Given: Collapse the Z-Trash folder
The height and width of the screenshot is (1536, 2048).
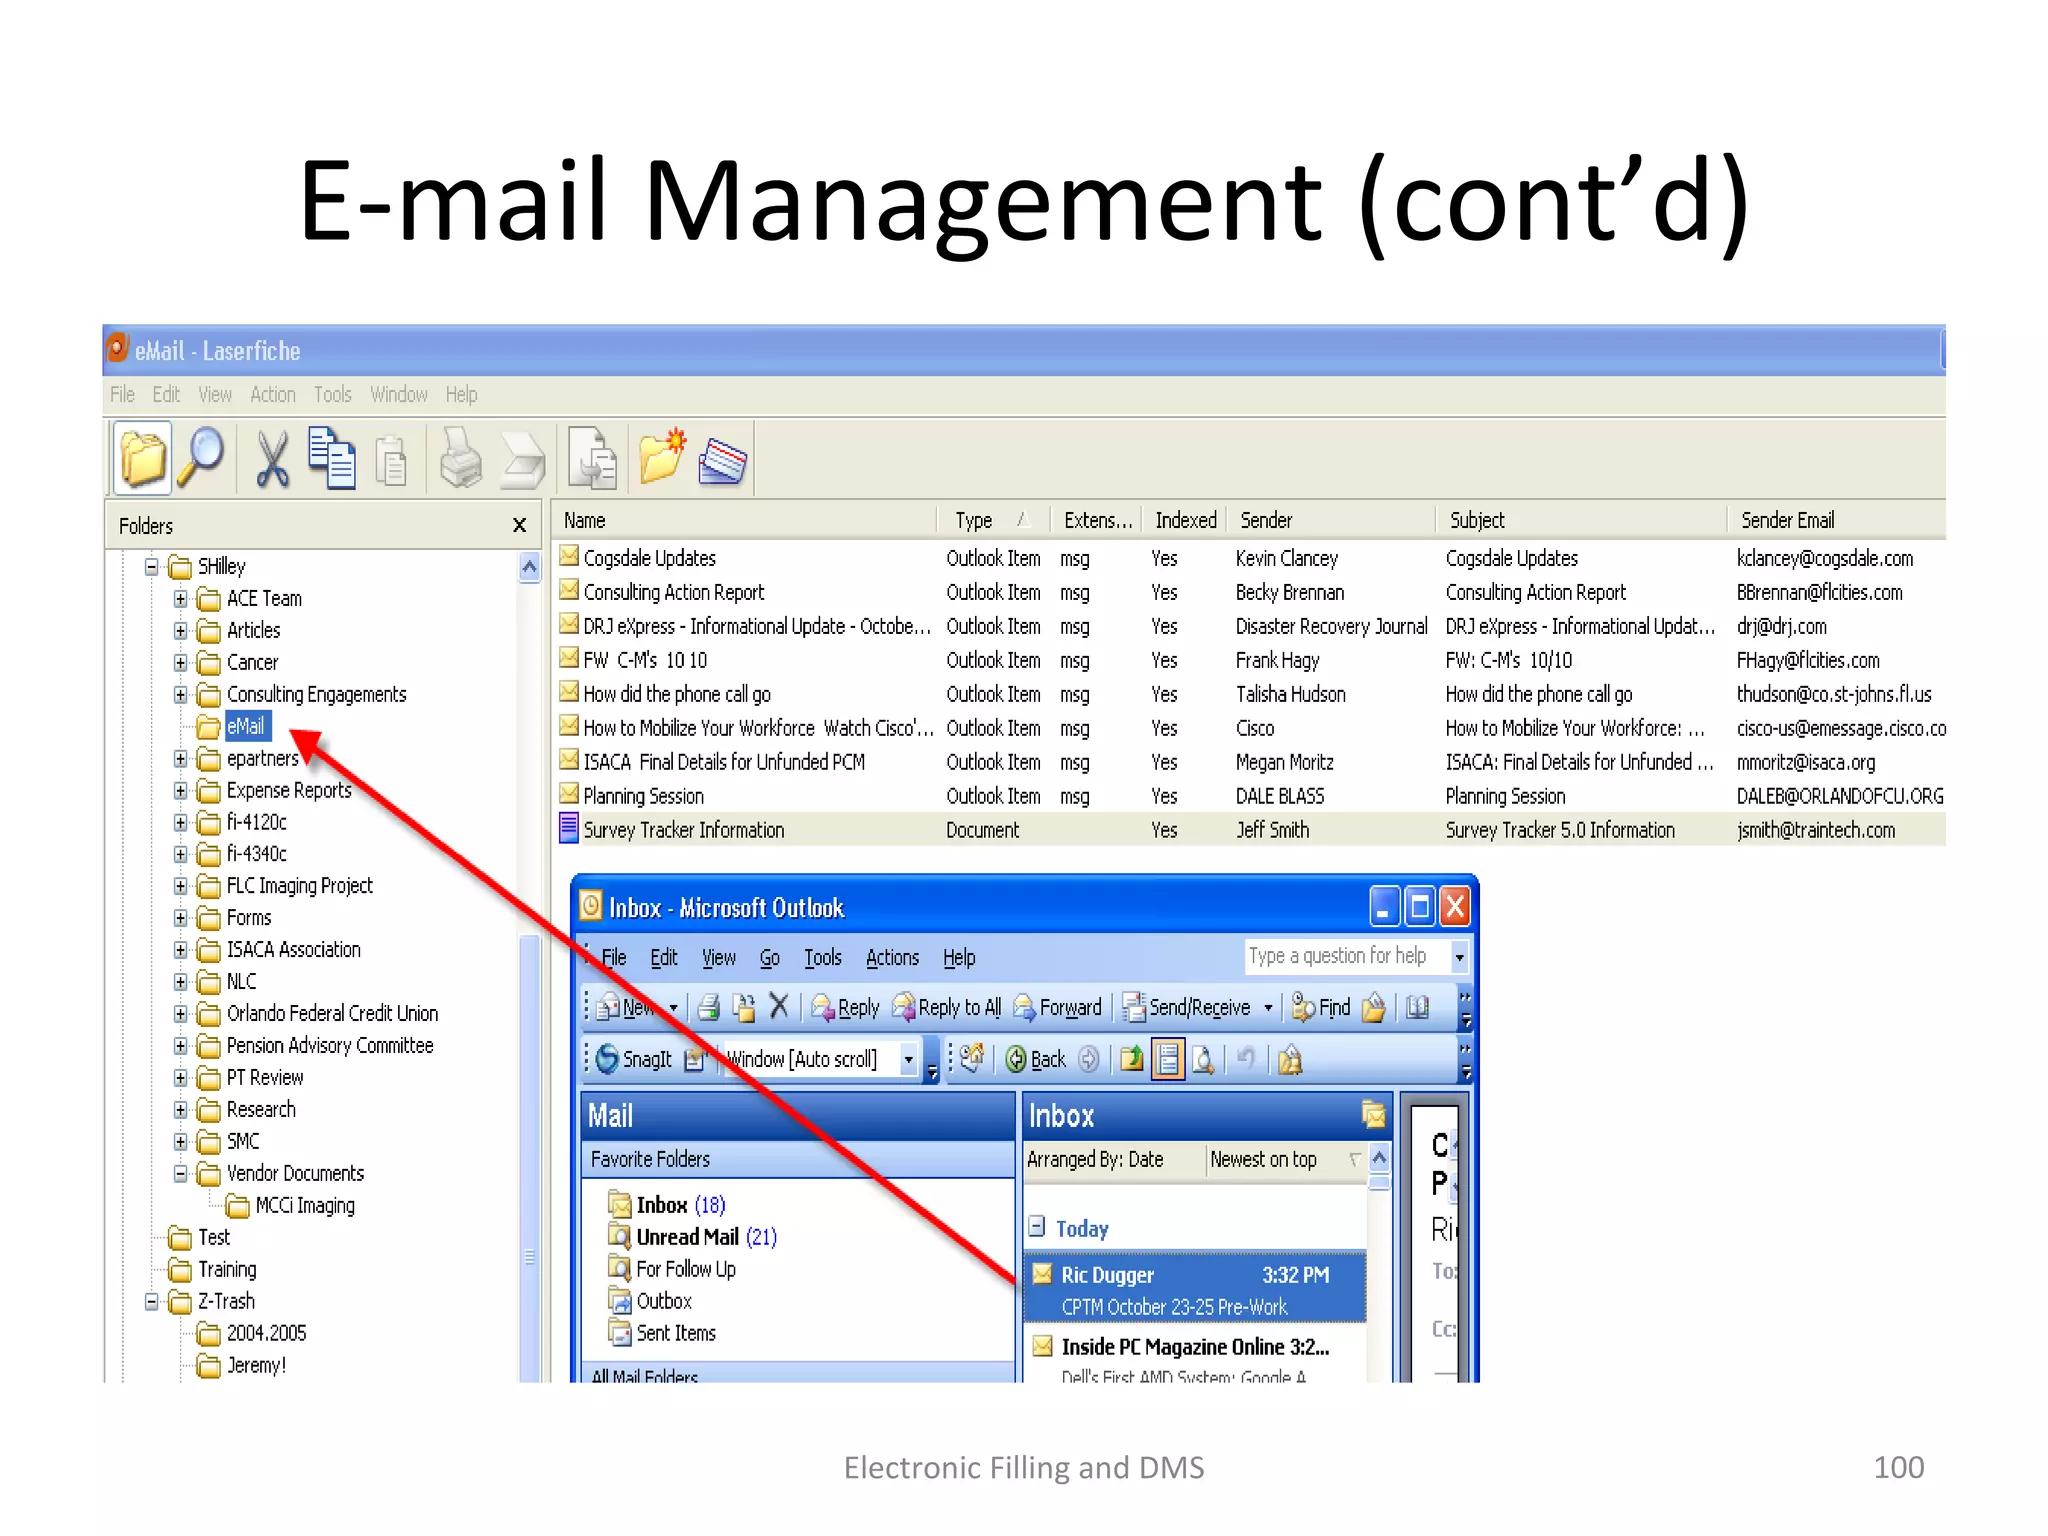Looking at the screenshot, I should [152, 1302].
